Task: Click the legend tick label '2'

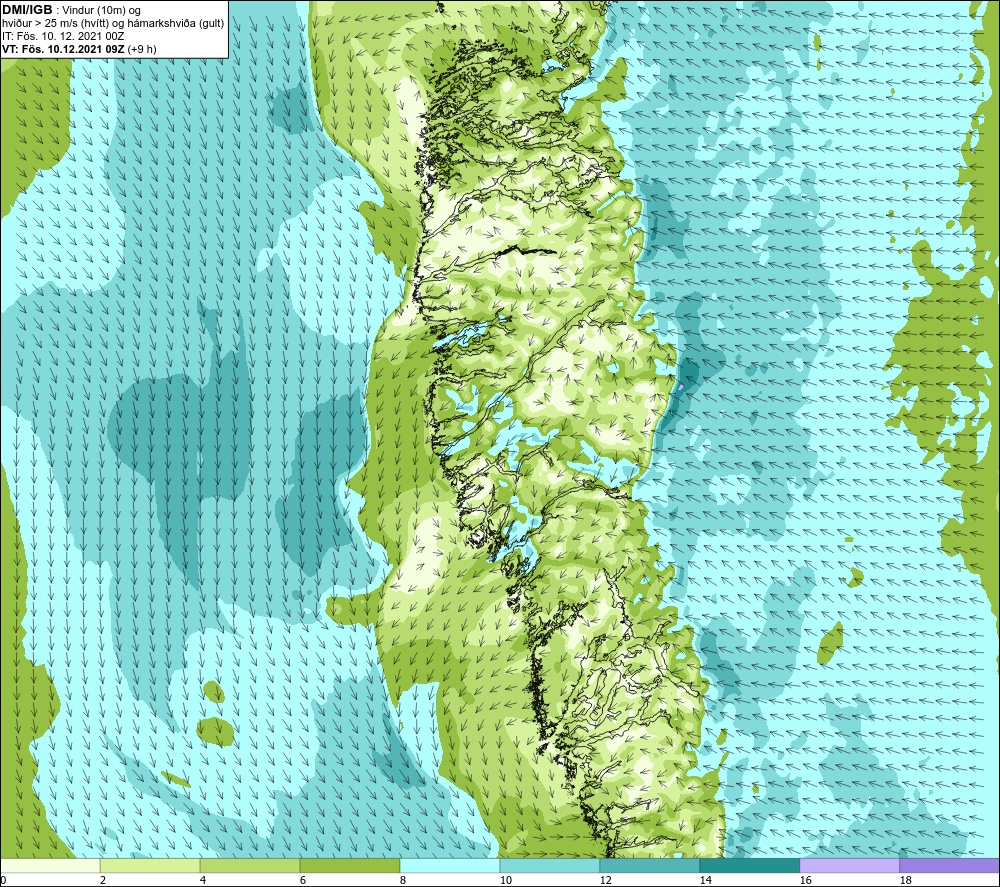Action: [103, 881]
